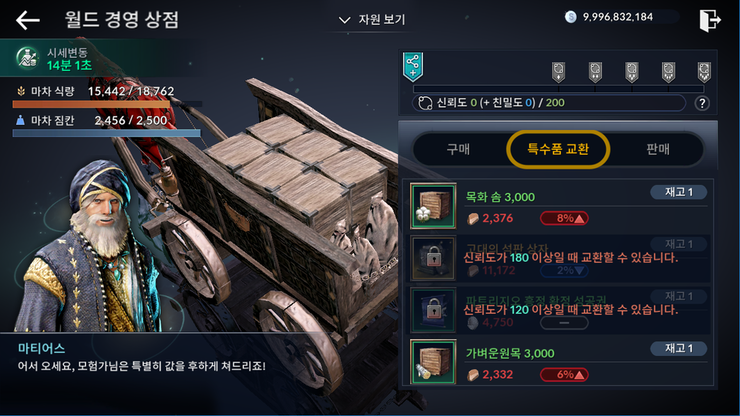The width and height of the screenshot is (740, 416).
Task: Open the teal share badge icon
Action: (x=412, y=67)
